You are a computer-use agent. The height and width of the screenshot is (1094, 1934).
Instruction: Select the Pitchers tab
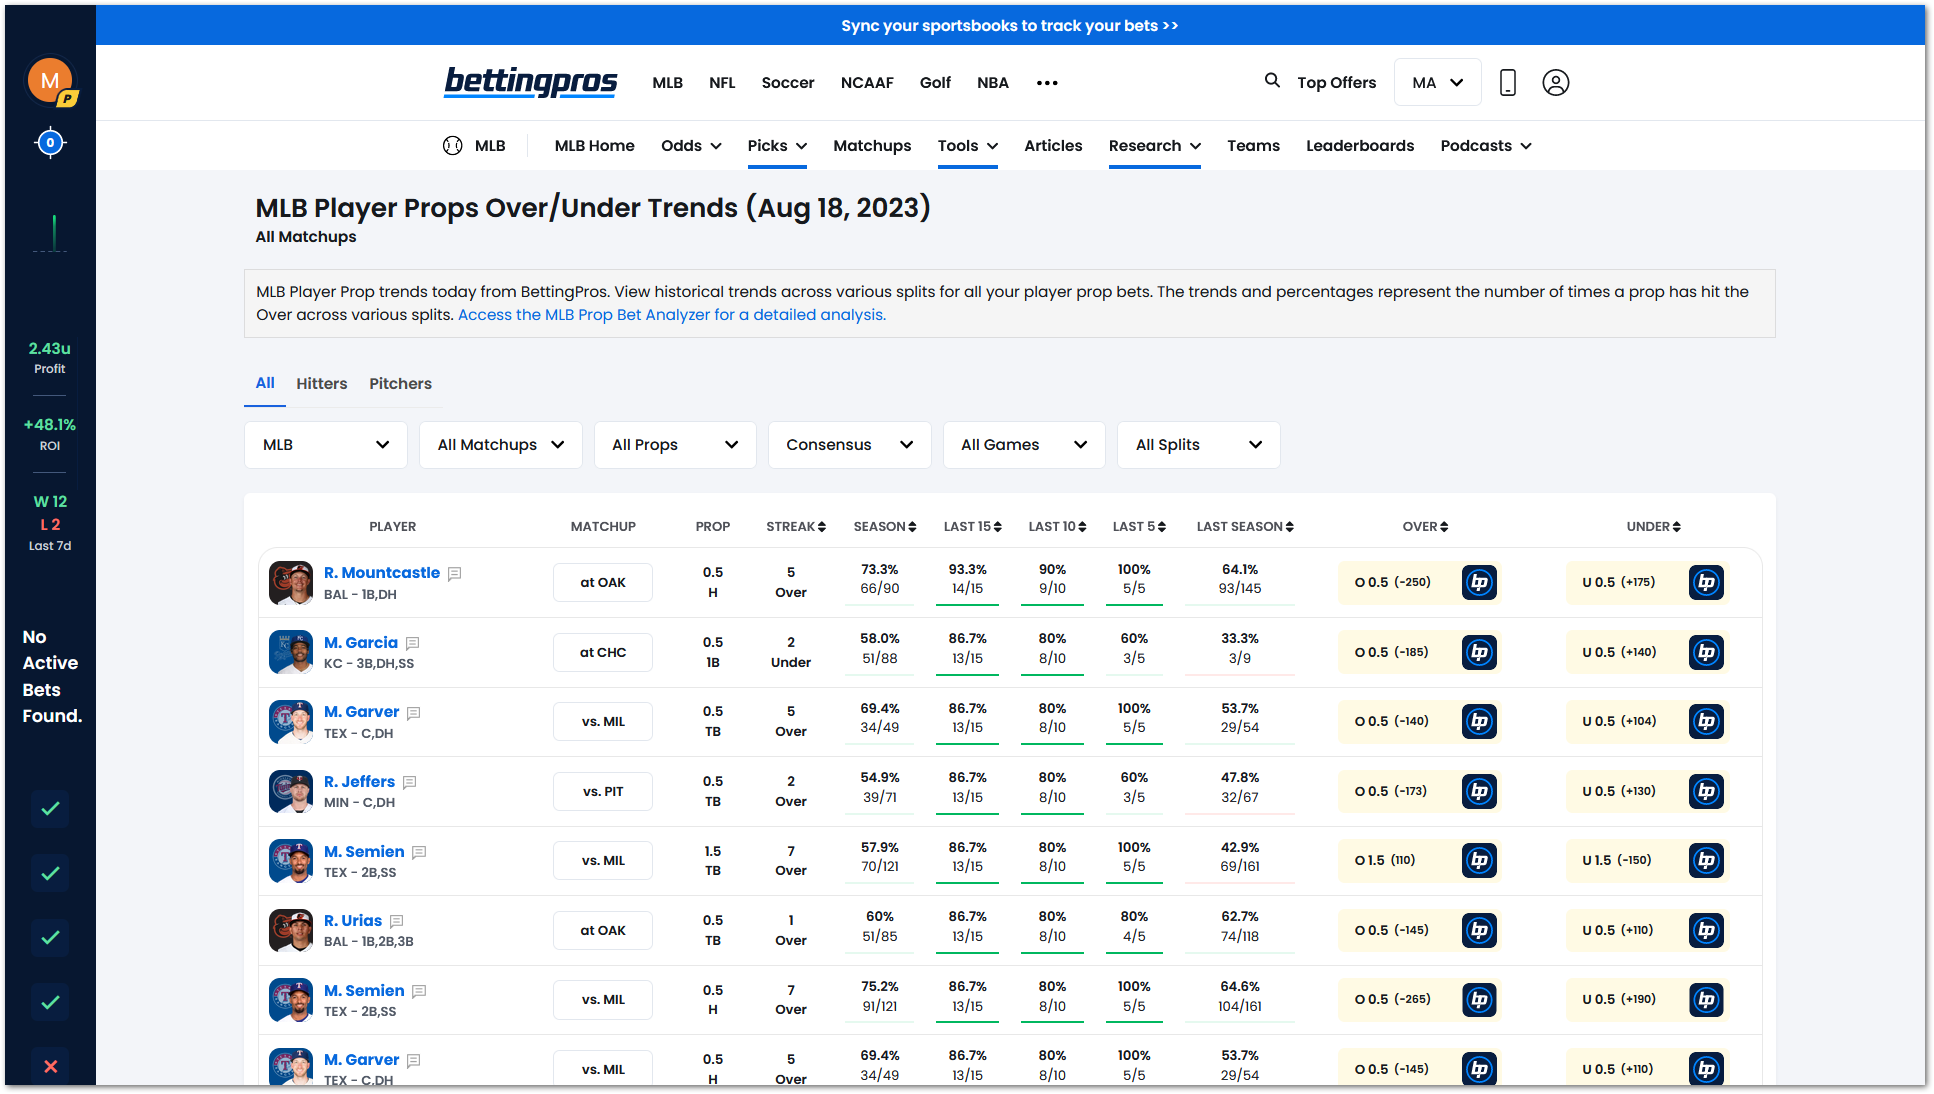click(x=398, y=384)
